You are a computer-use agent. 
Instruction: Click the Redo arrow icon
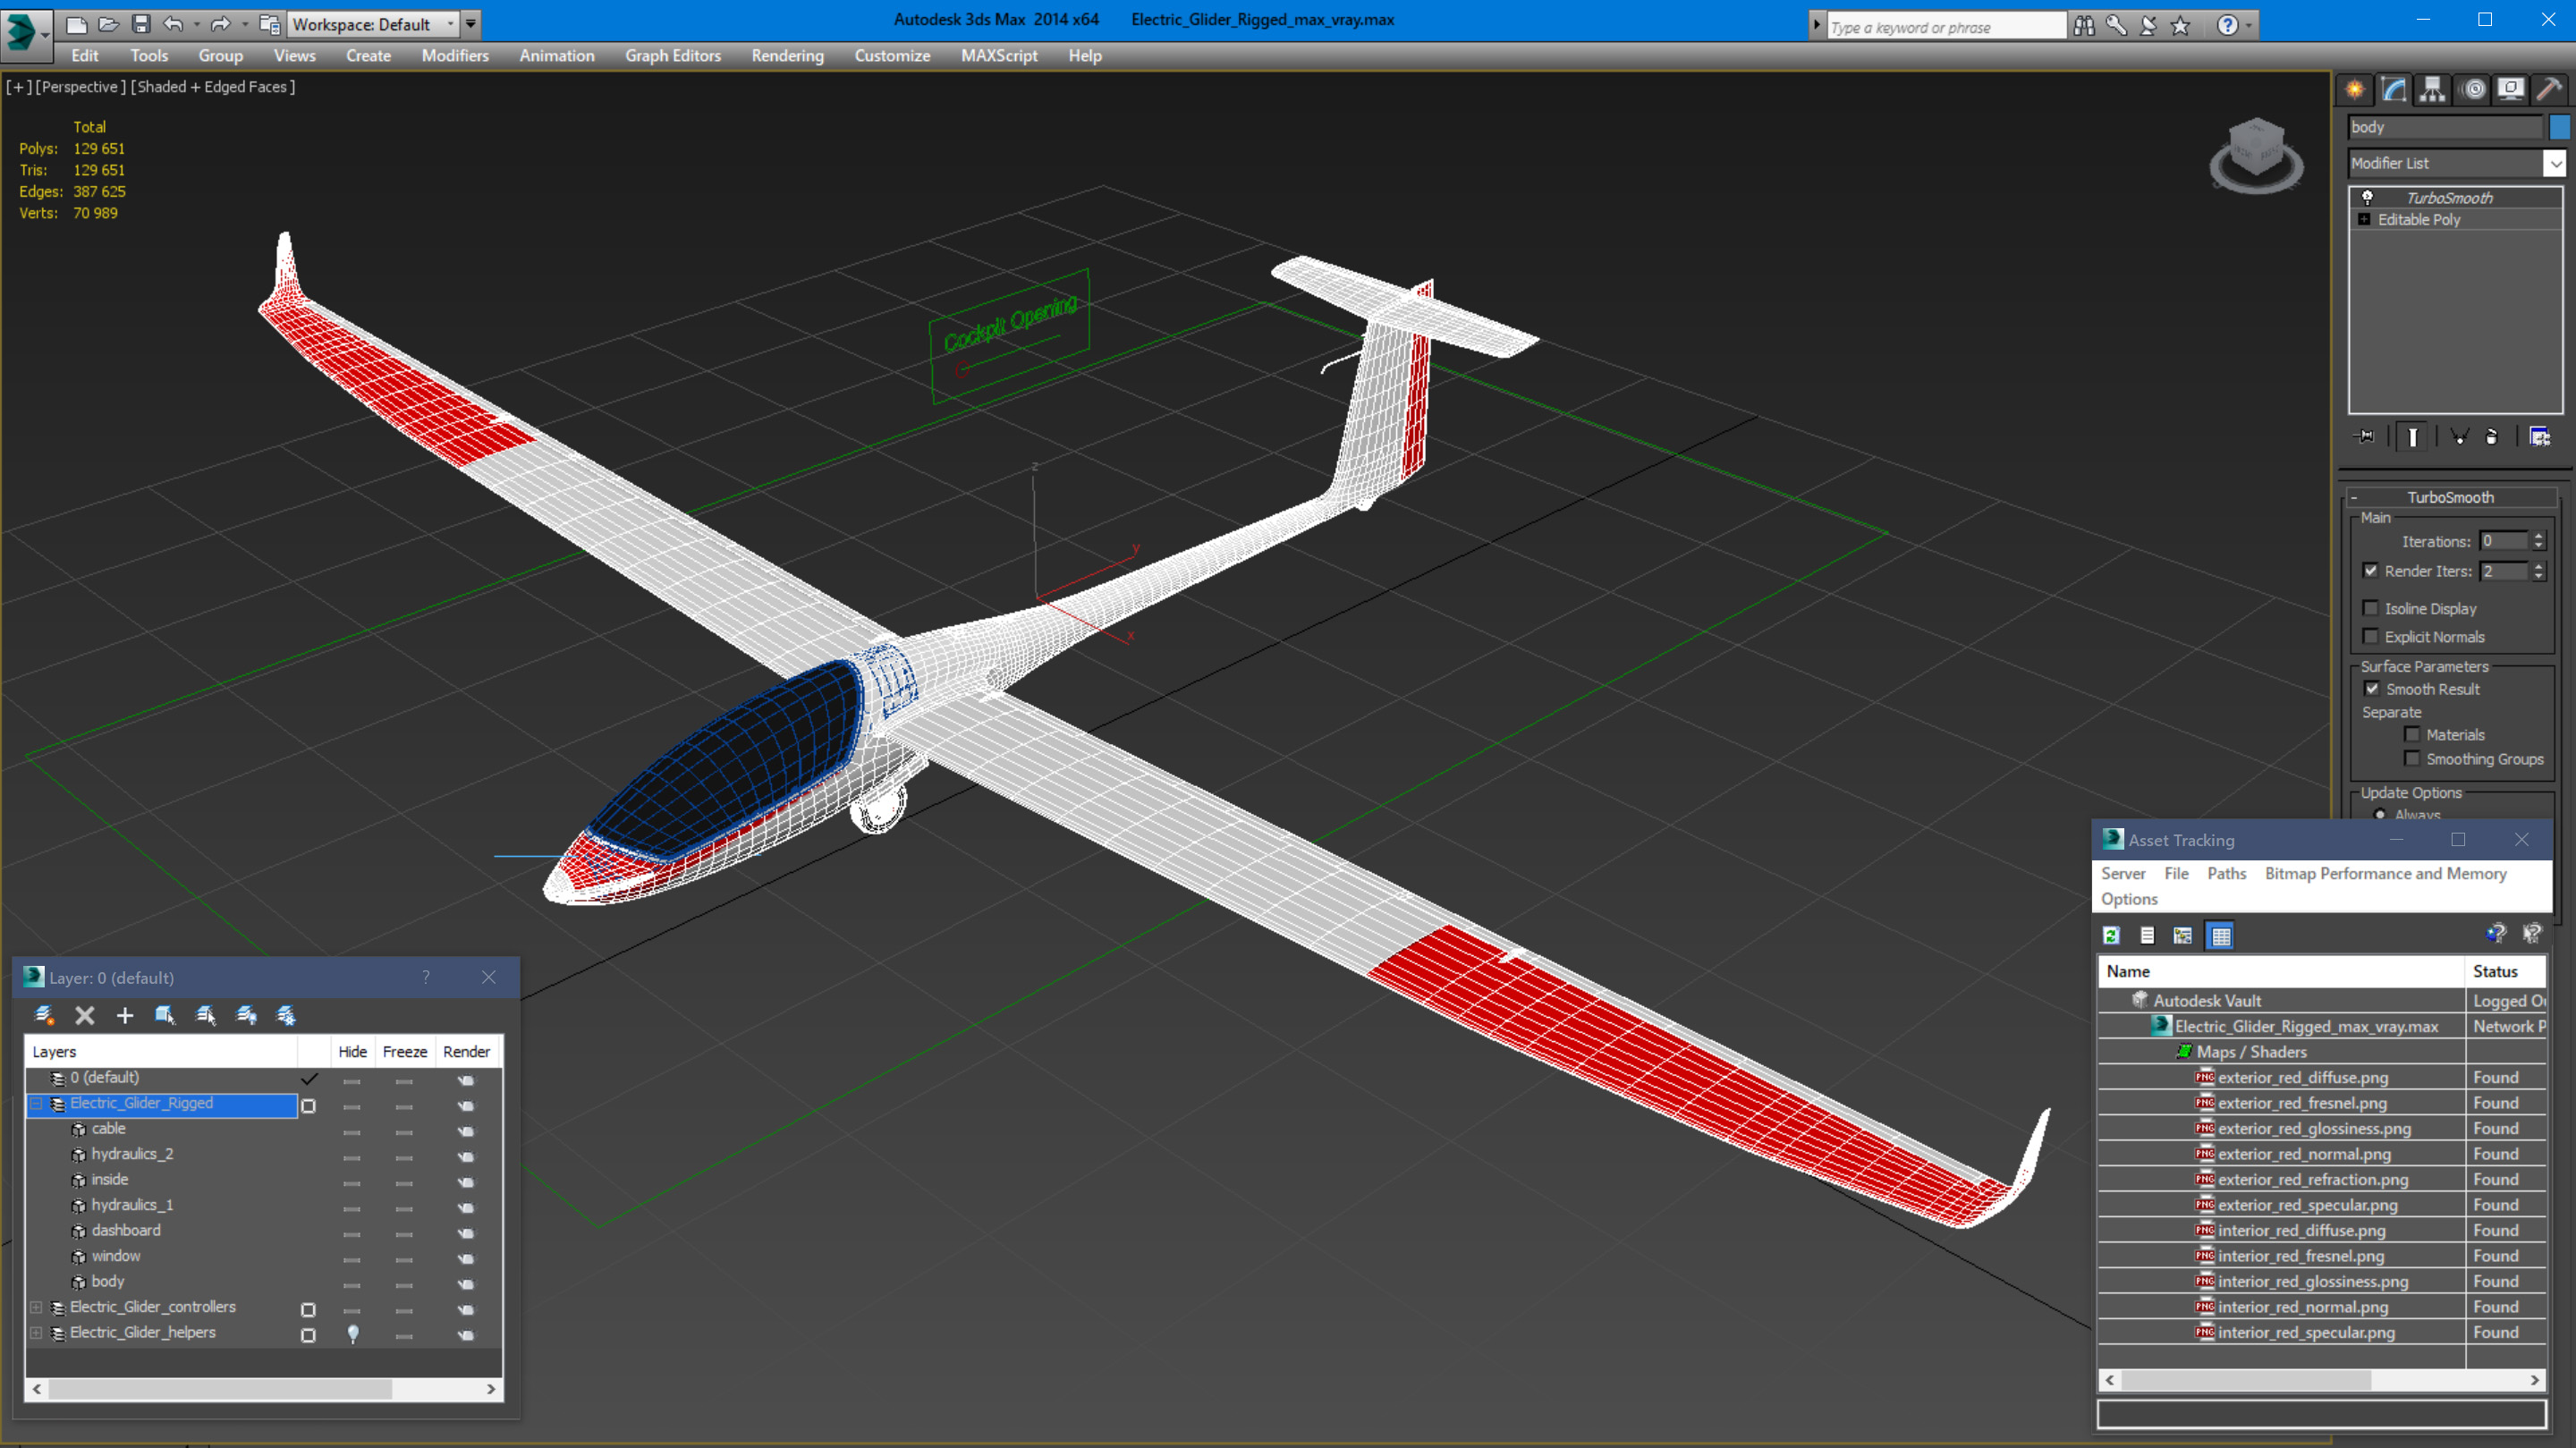point(221,24)
